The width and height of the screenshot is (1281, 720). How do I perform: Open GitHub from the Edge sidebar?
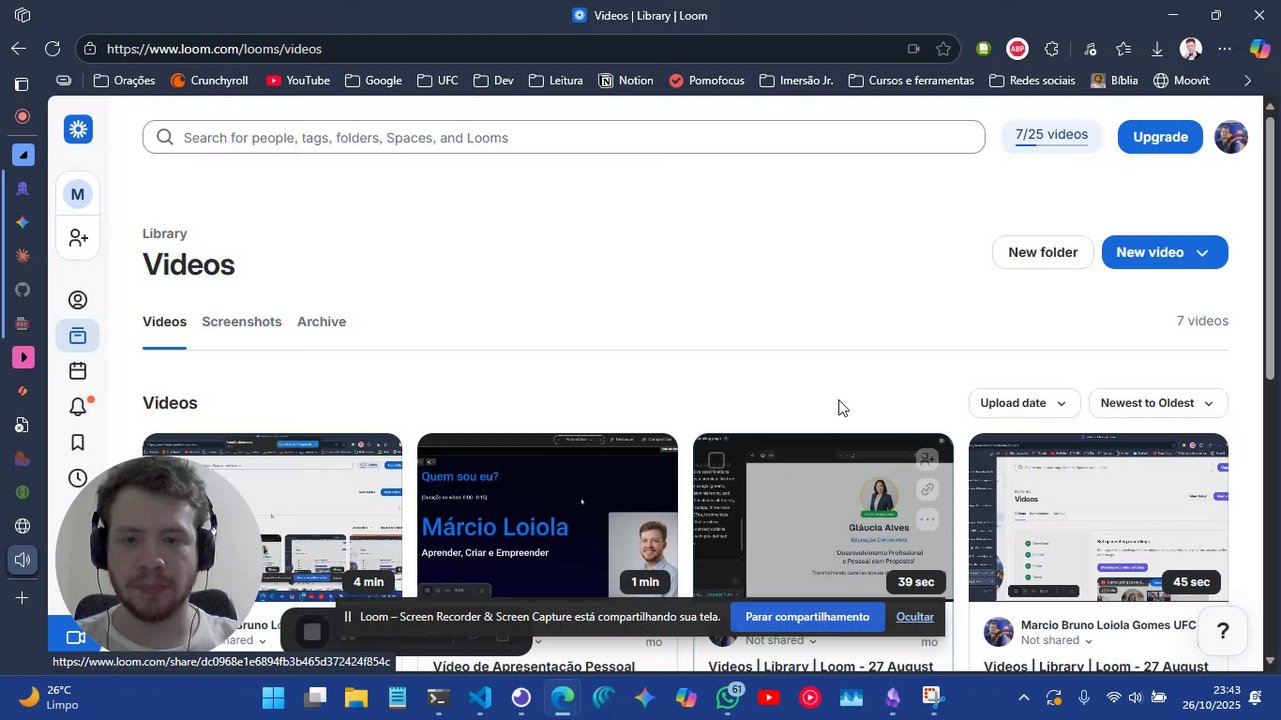(22, 290)
